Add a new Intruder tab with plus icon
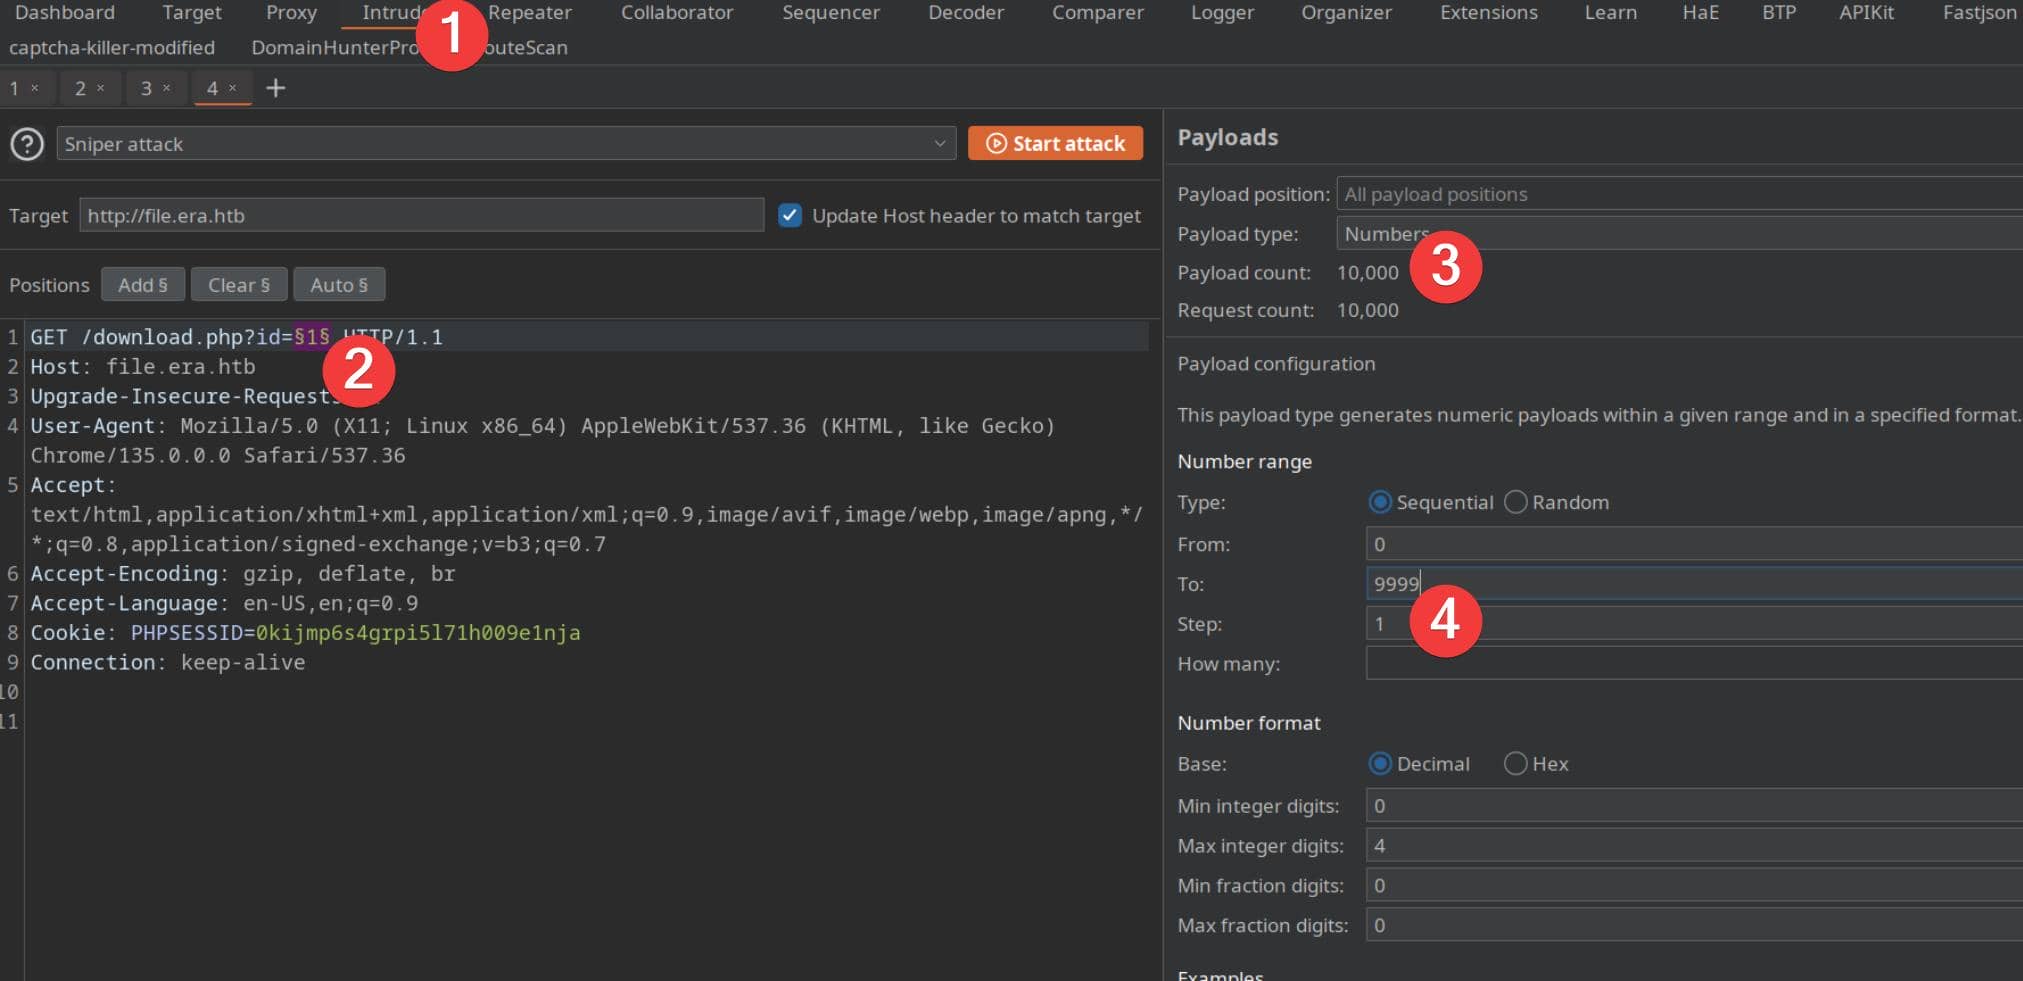Viewport: 2023px width, 981px height. click(275, 88)
